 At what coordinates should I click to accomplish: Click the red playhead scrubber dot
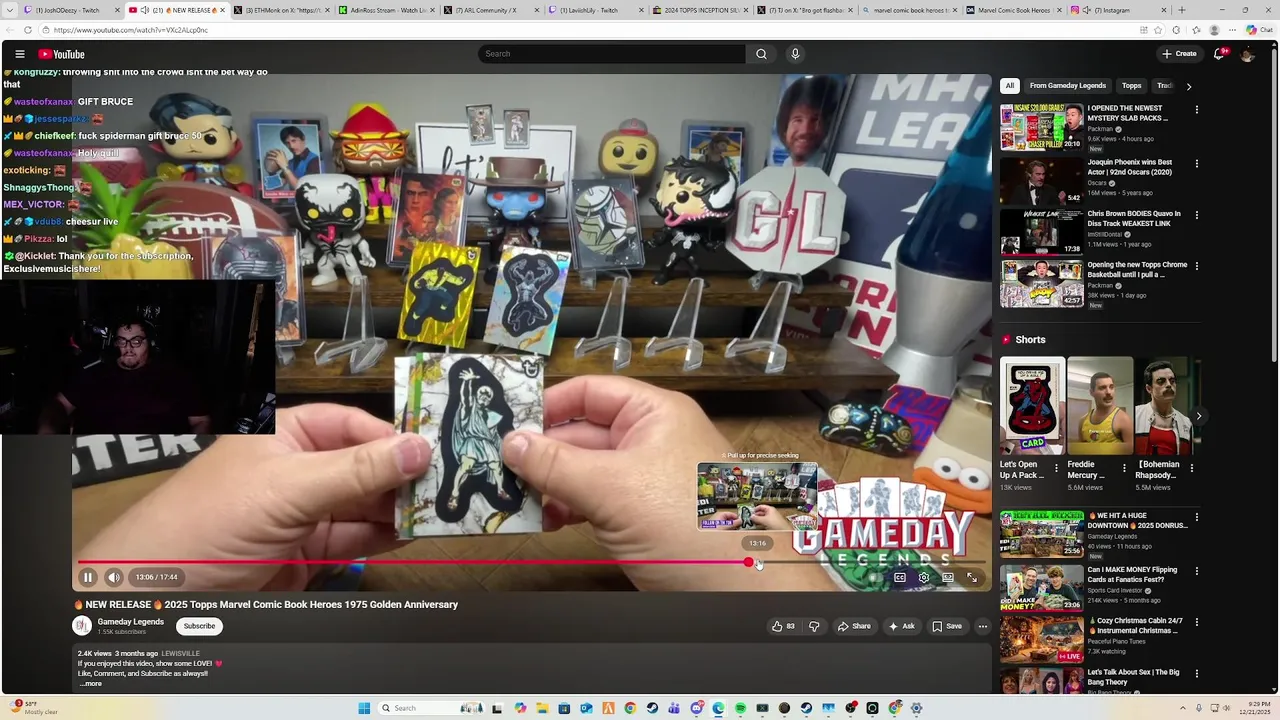point(749,563)
